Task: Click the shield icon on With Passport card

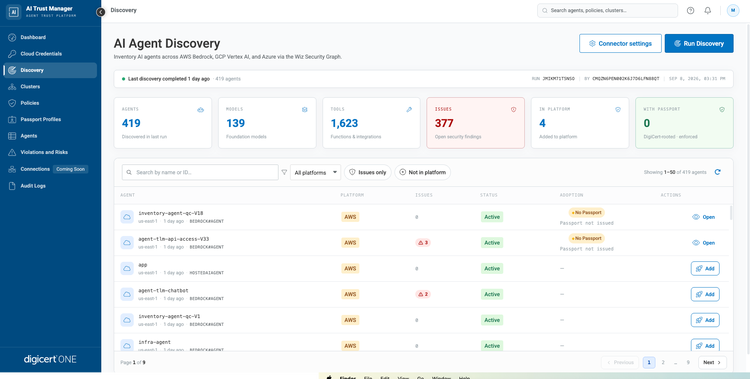Action: point(722,110)
